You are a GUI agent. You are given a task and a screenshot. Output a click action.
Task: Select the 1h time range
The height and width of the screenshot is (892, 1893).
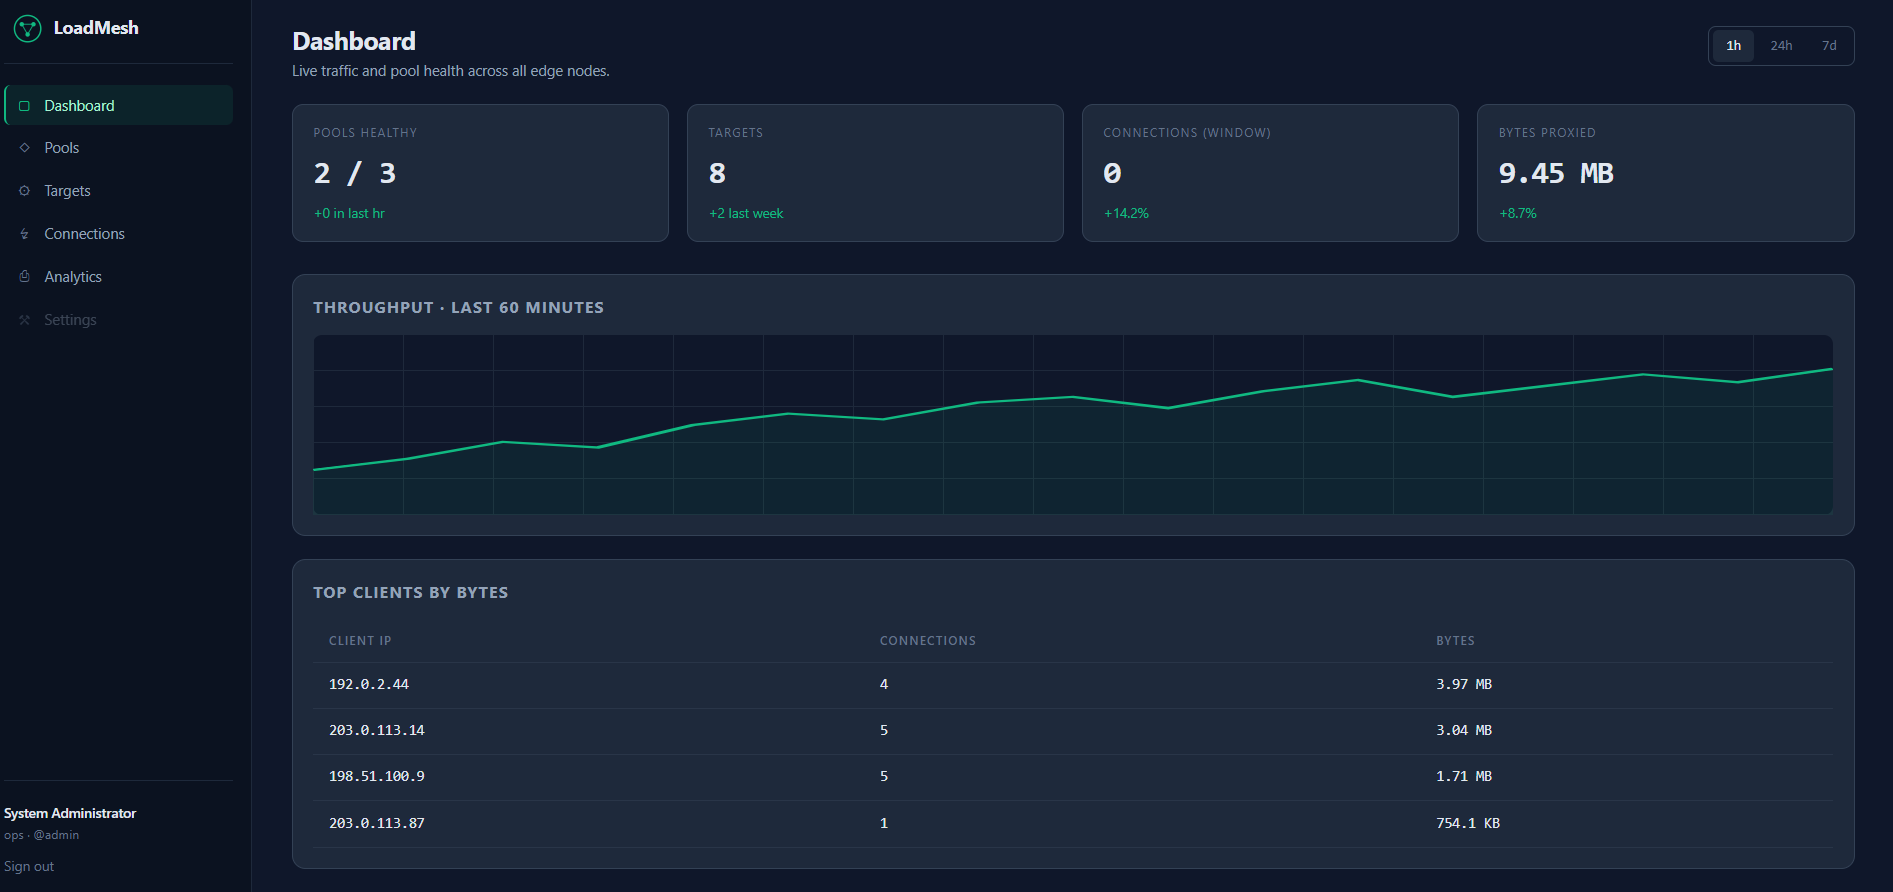pyautogui.click(x=1733, y=46)
